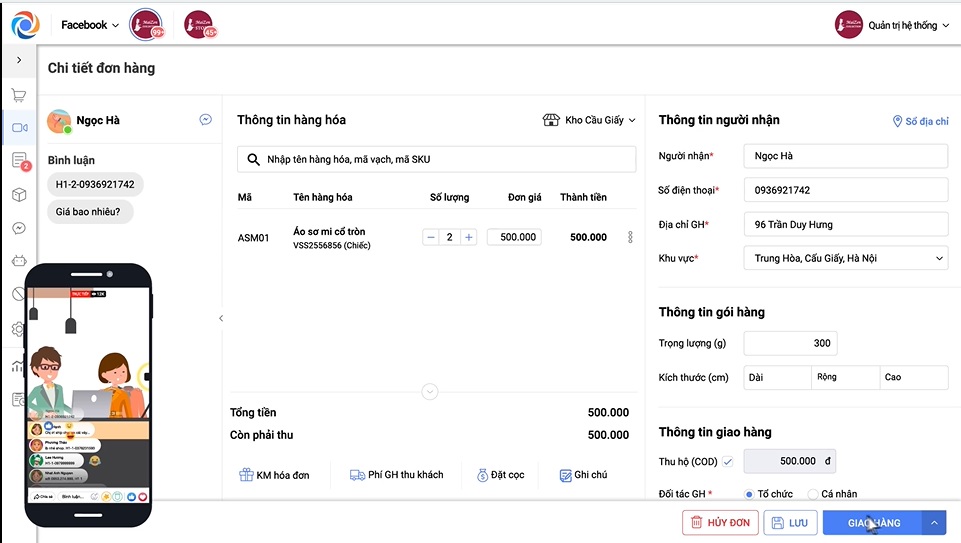Click the Rộng dimension field
961x543 pixels.
pos(846,378)
